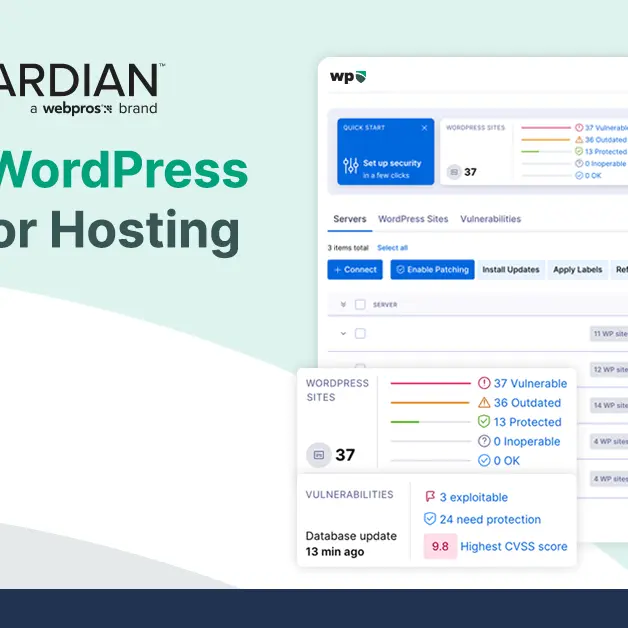Sort by the SERVER column header
The width and height of the screenshot is (628, 628).
pos(385,305)
